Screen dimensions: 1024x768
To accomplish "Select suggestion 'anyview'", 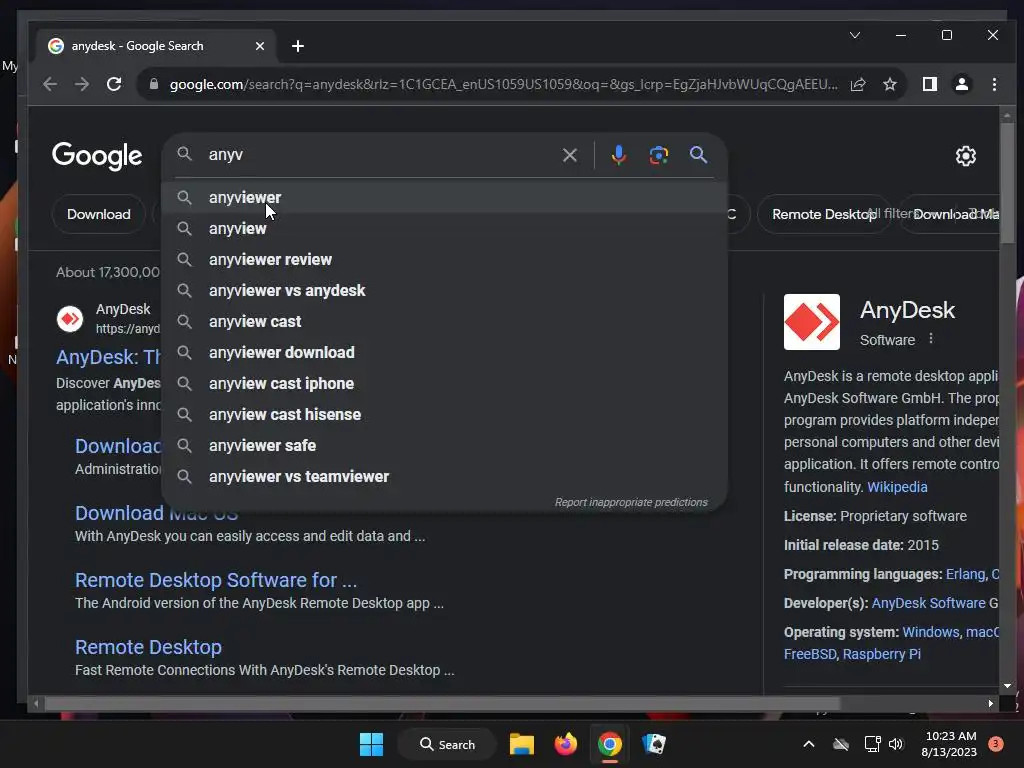I will (444, 229).
